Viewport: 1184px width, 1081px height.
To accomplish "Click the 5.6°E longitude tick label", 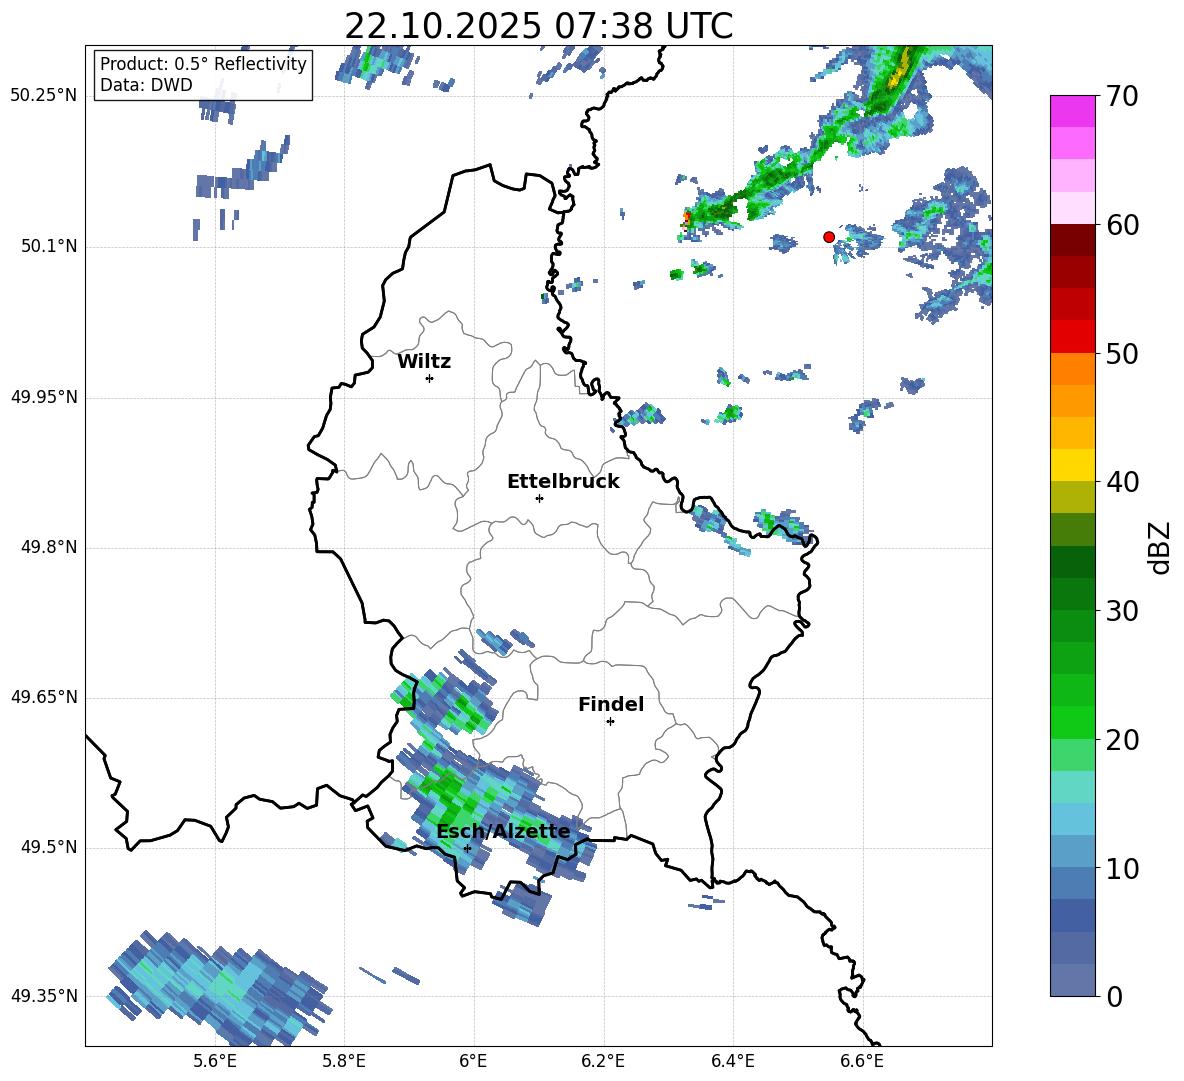I will point(215,1062).
